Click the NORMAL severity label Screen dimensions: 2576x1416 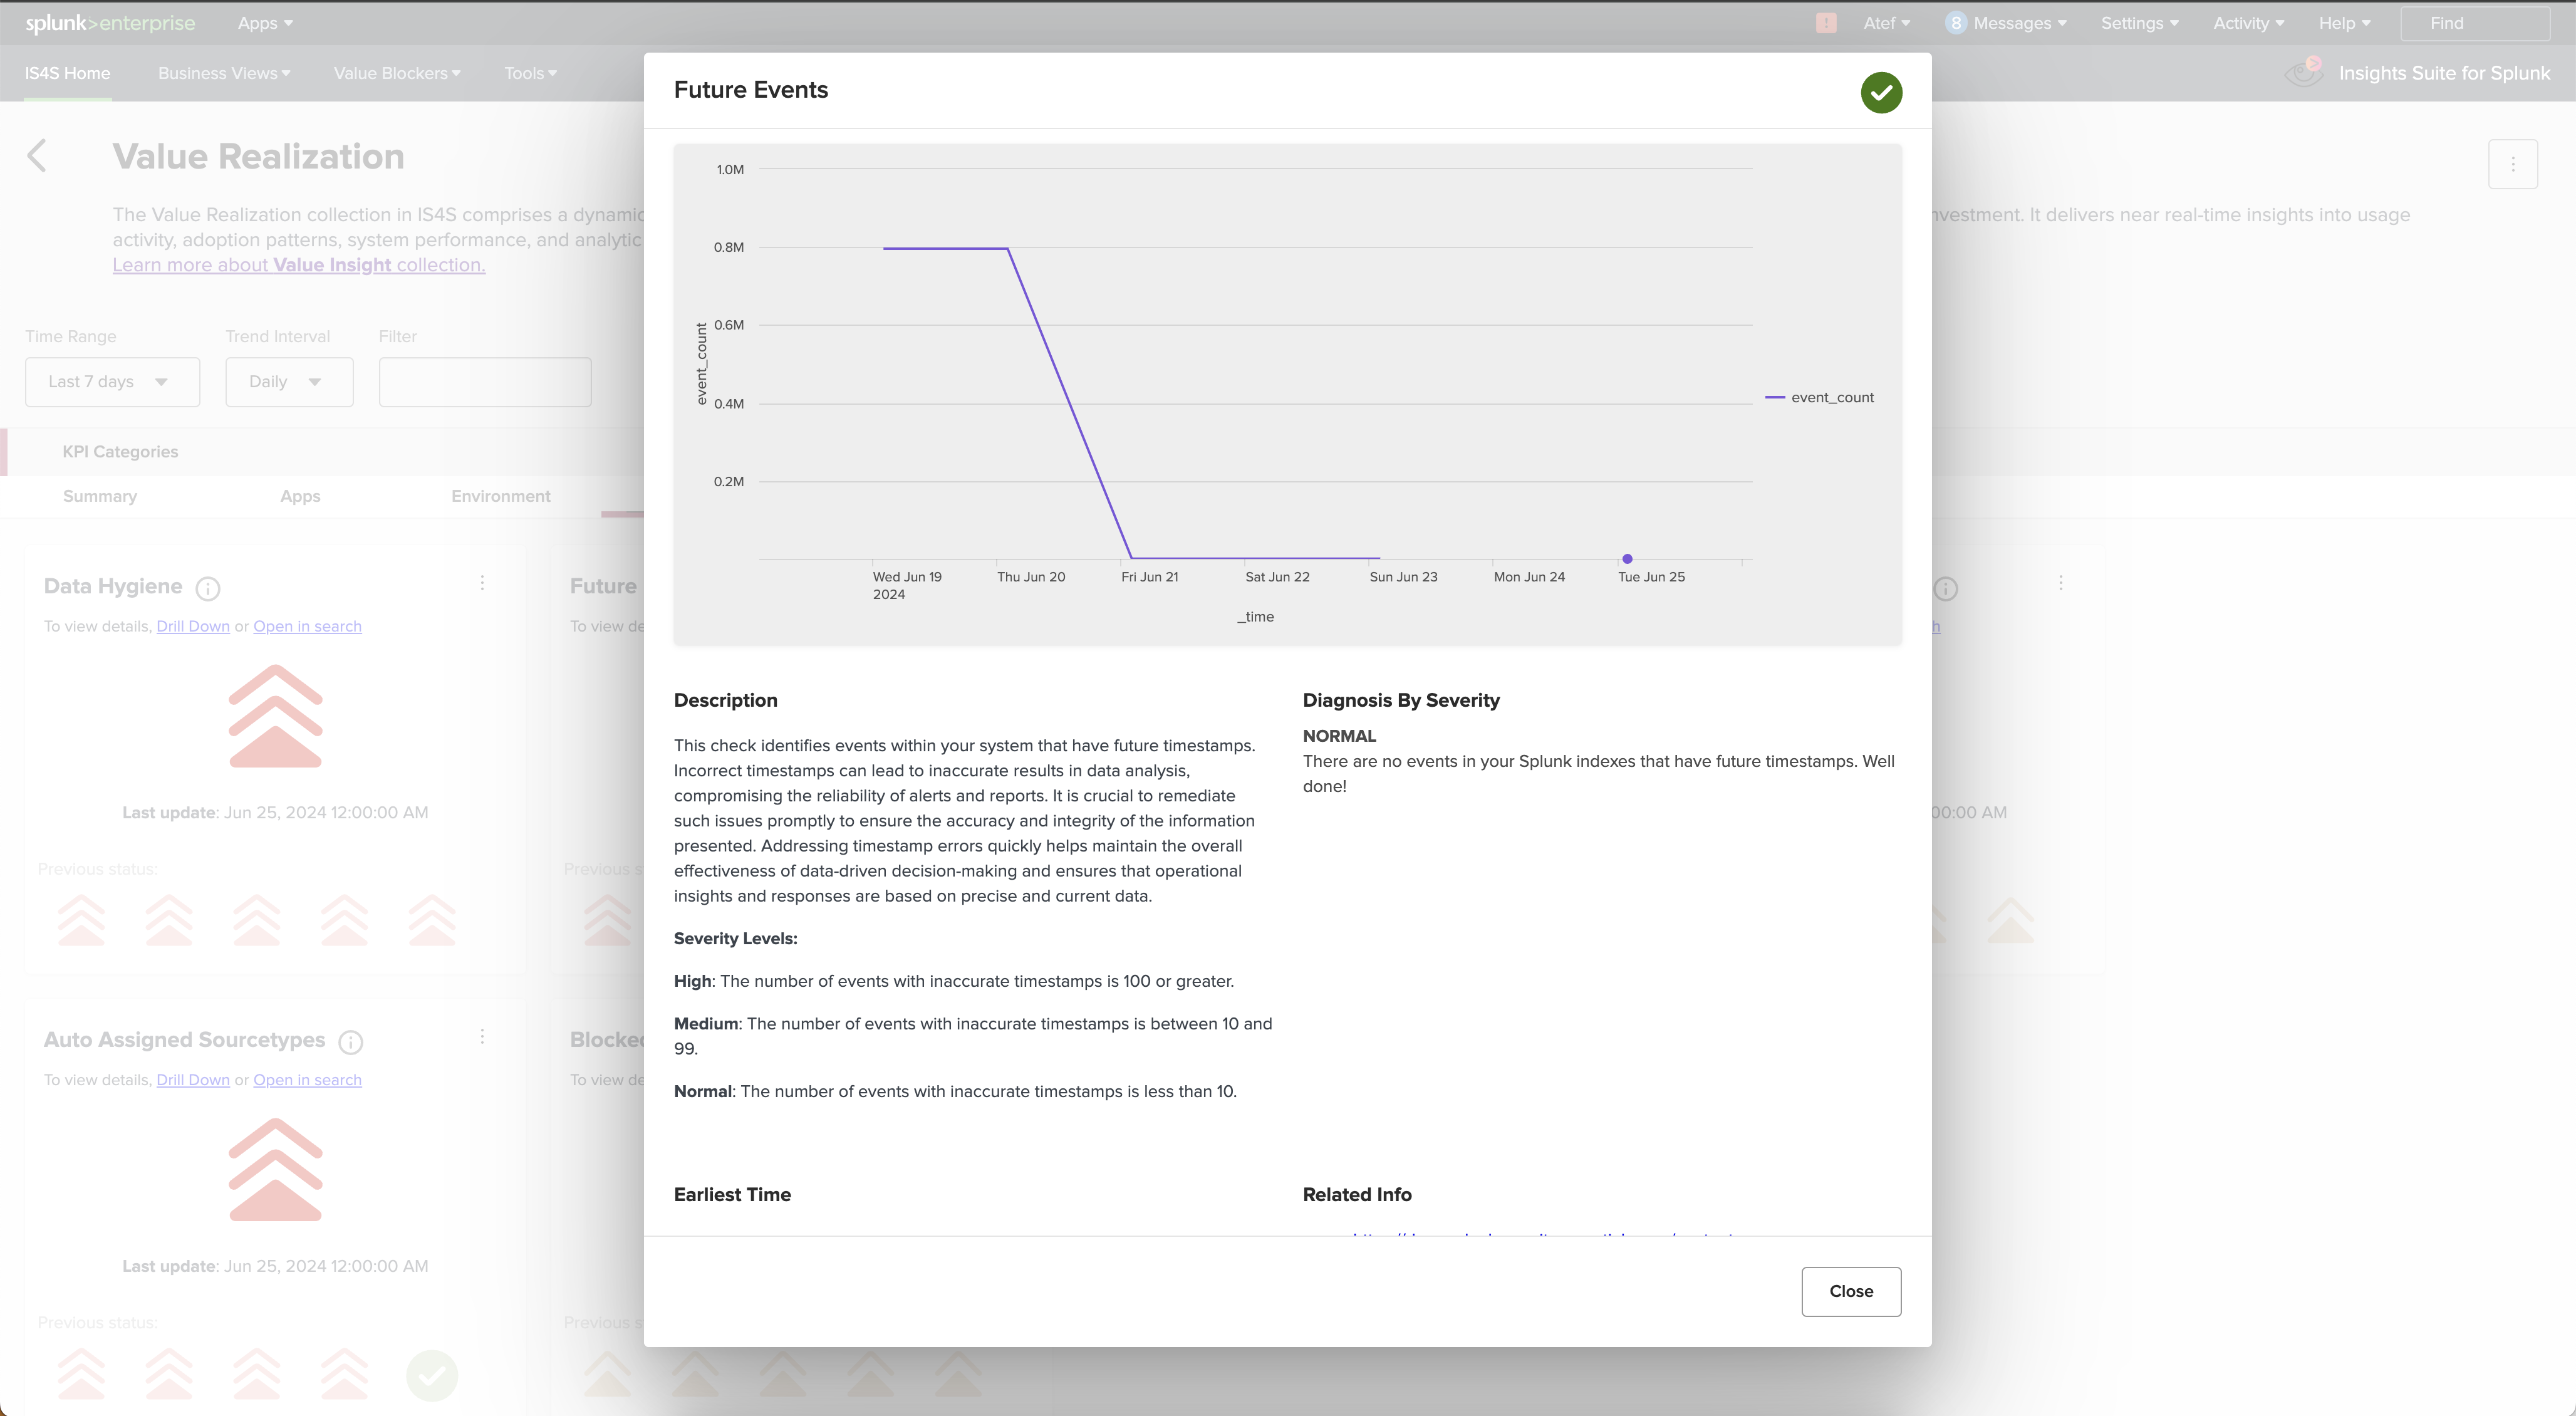click(1339, 736)
